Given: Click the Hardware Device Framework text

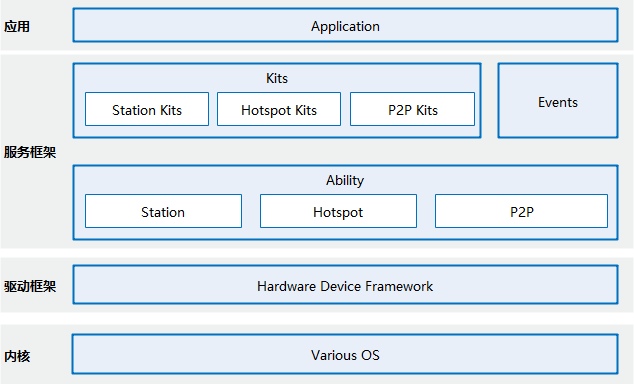Looking at the screenshot, I should click(345, 286).
